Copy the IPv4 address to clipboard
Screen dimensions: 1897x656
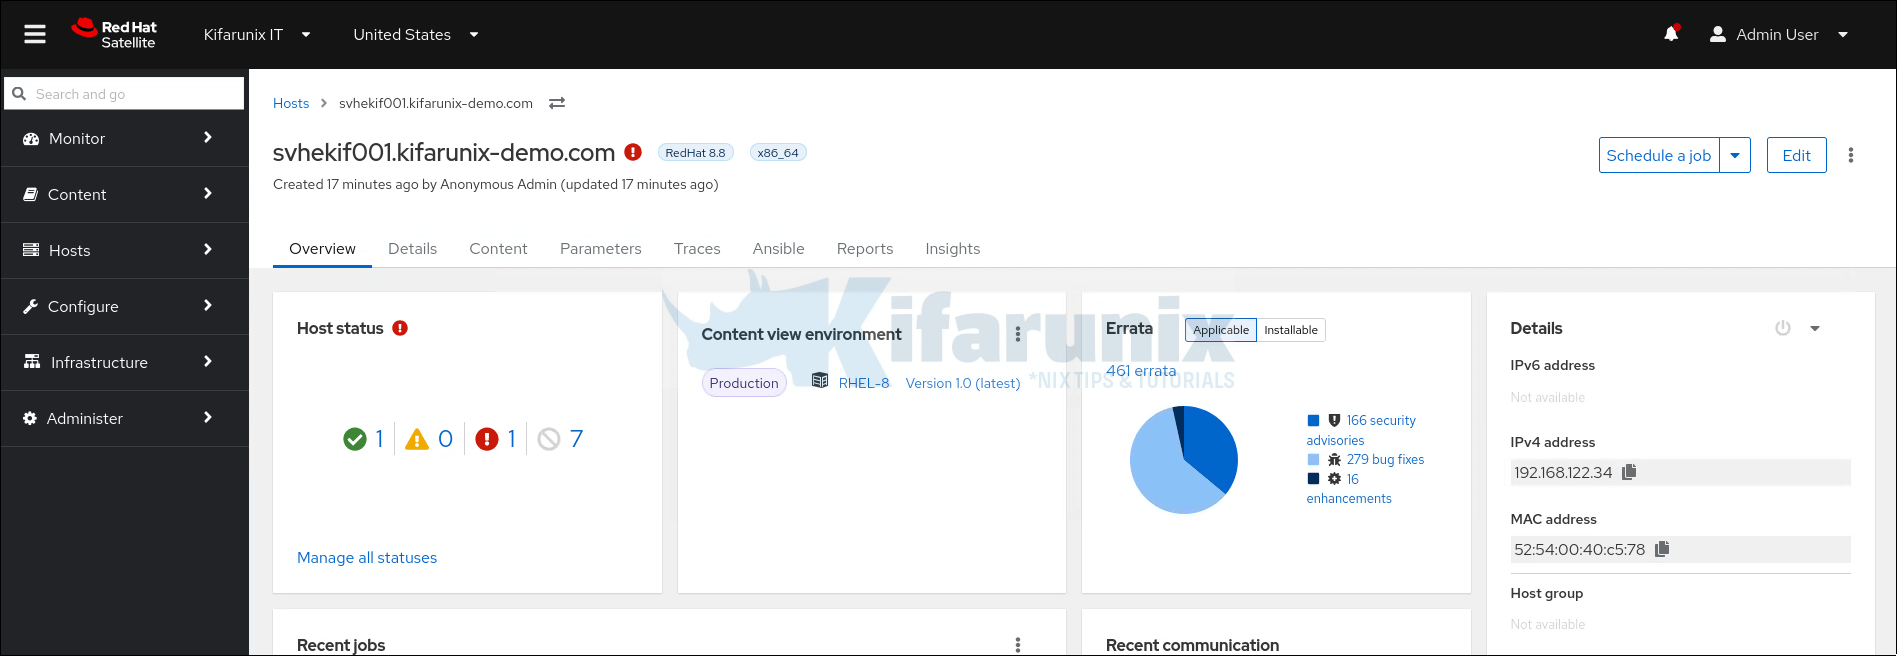[1629, 472]
